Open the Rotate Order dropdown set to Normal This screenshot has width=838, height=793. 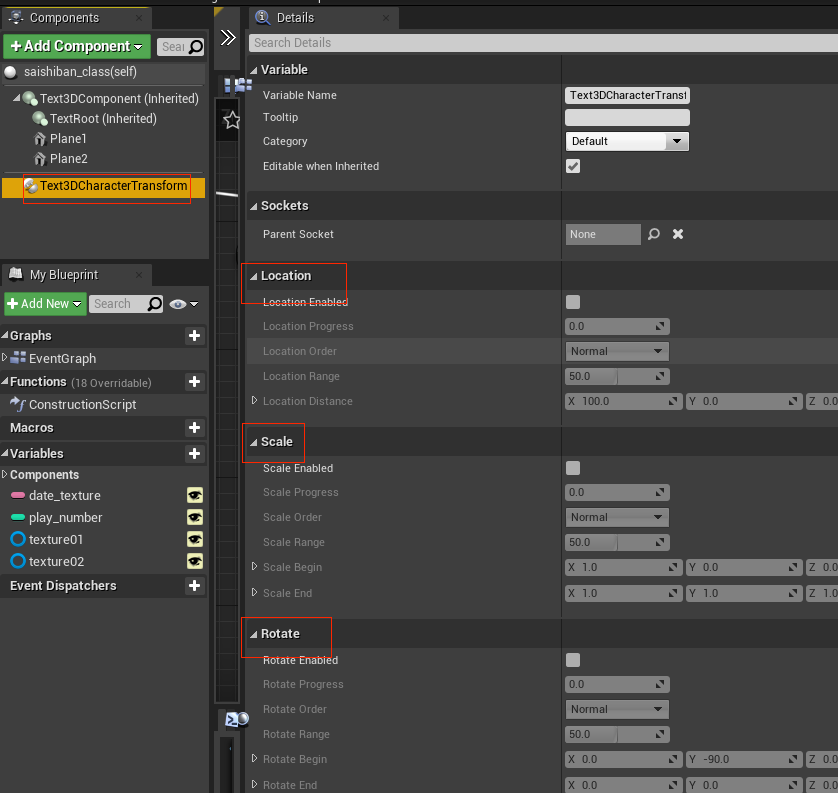click(617, 709)
